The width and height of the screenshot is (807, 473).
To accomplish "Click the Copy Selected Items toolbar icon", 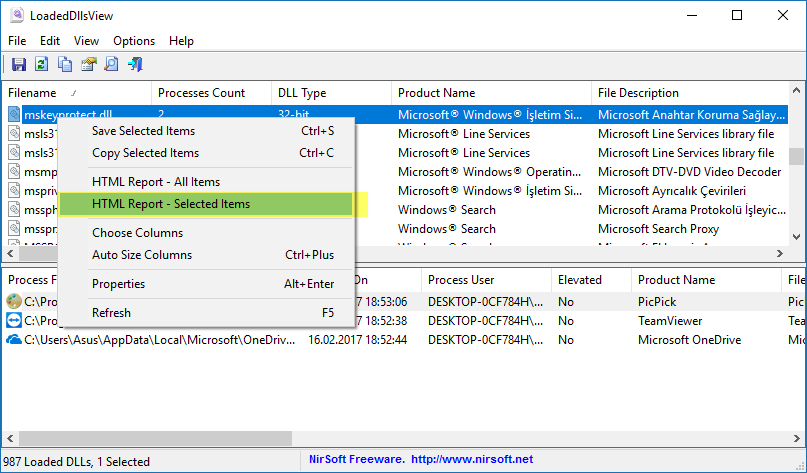I will 65,65.
